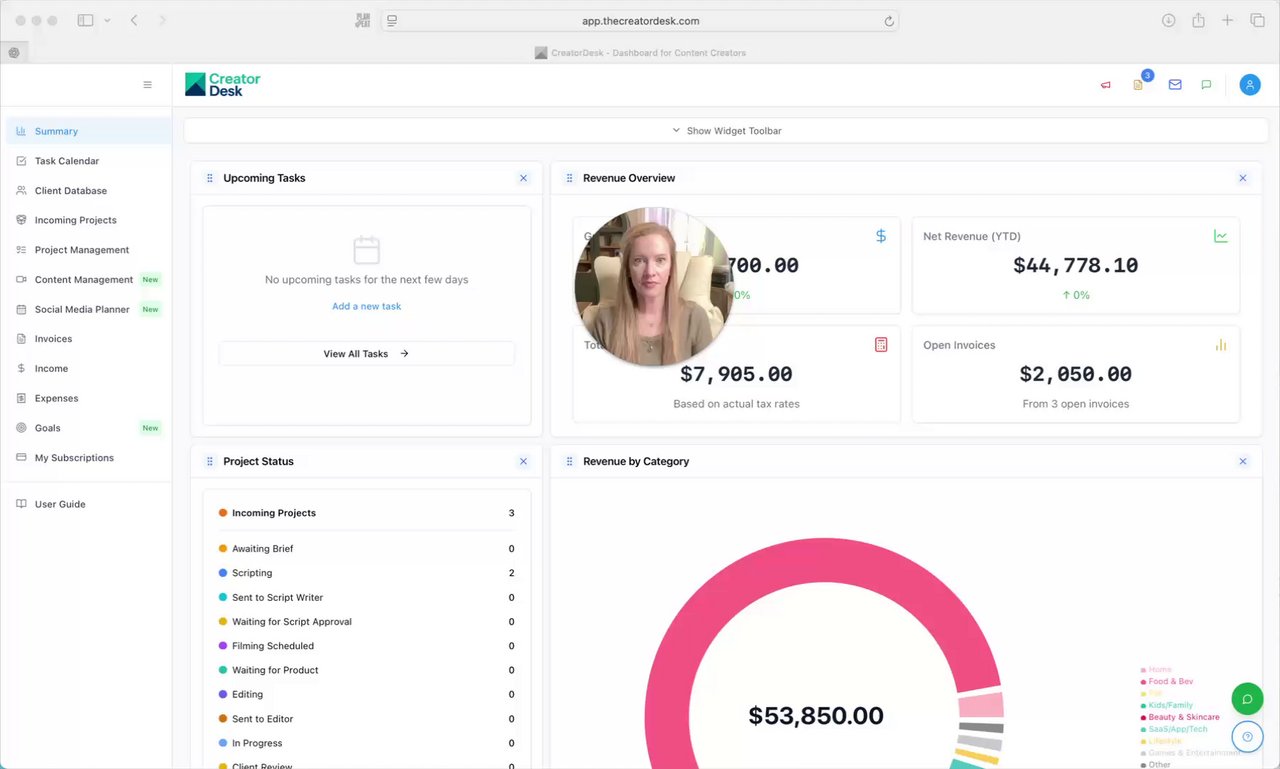
Task: Select Sent to Script Writer row
Action: (x=367, y=597)
